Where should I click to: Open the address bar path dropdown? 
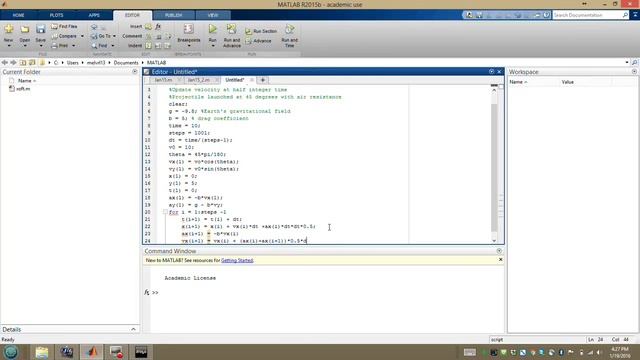click(627, 62)
